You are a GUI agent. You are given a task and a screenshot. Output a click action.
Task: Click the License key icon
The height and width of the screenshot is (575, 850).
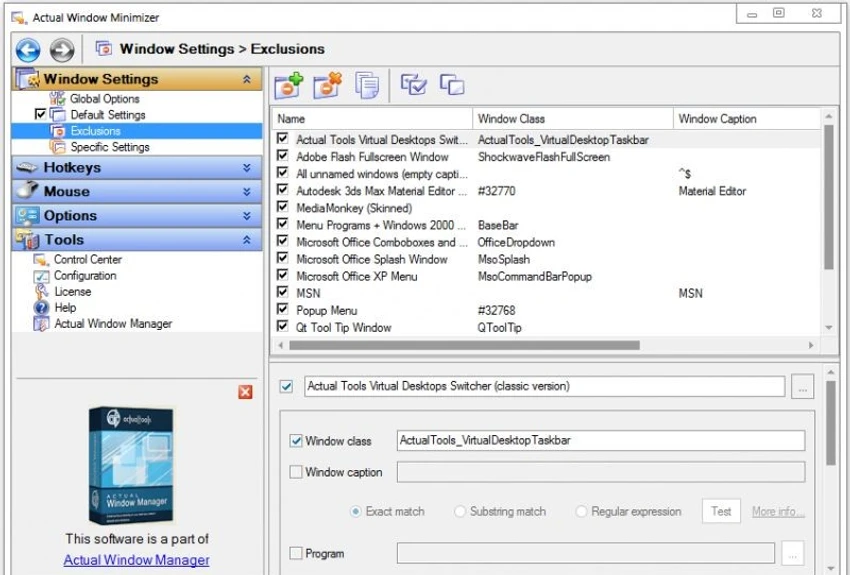(41, 292)
